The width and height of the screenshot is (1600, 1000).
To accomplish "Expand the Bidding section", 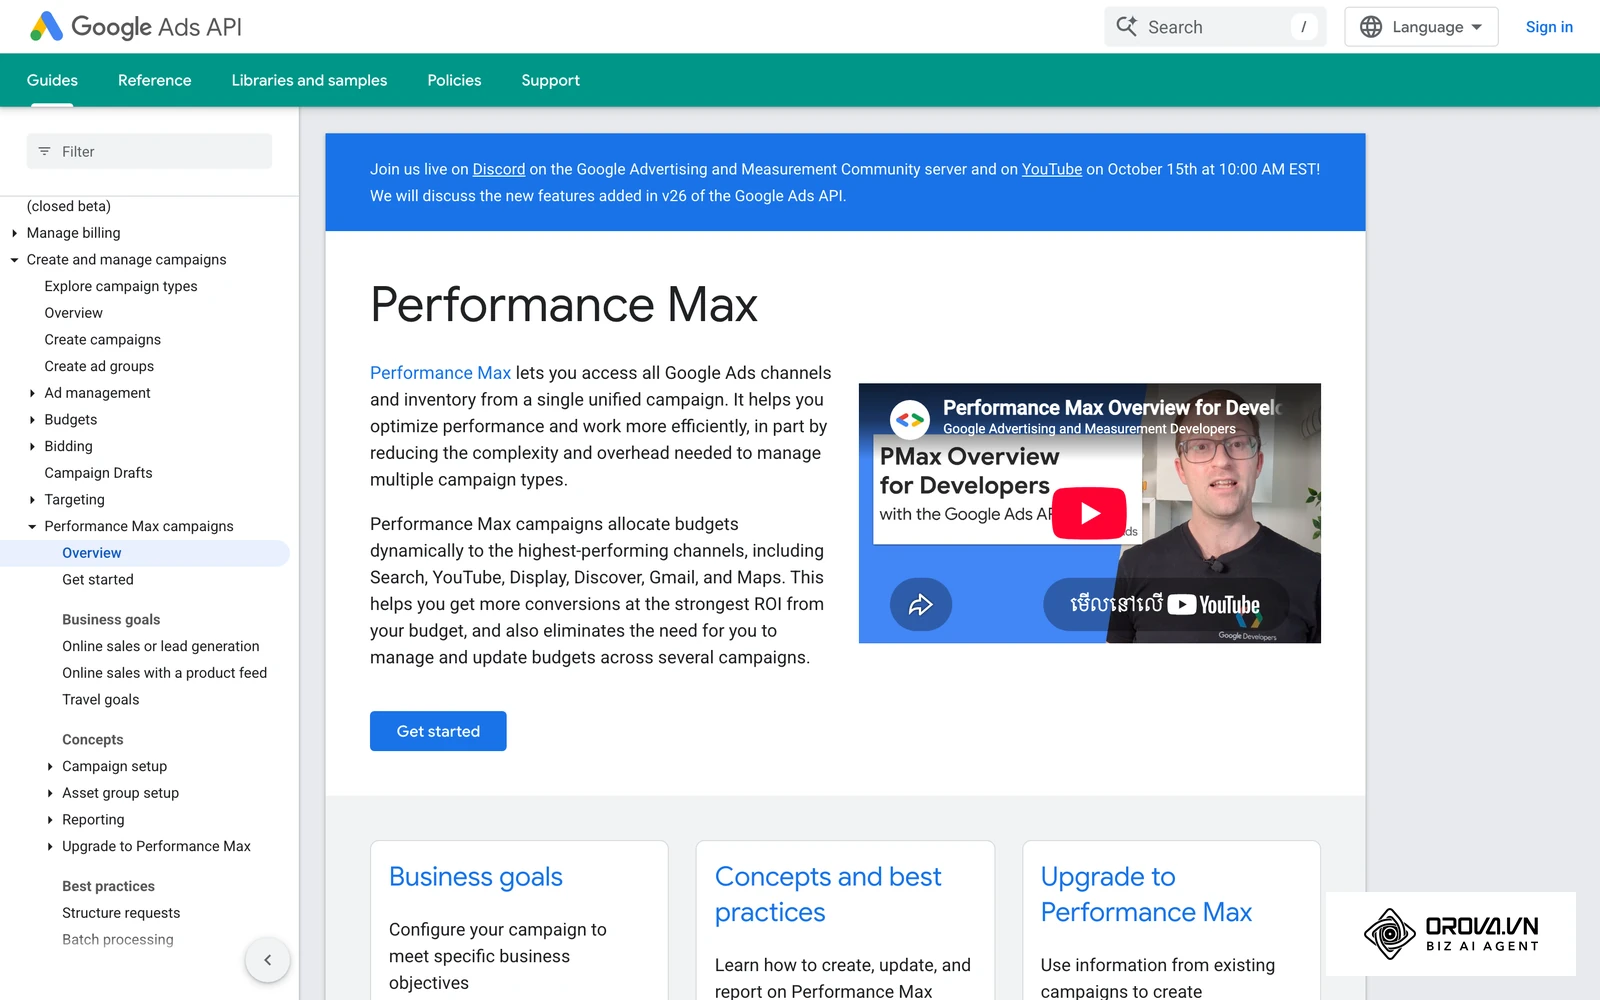I will tap(32, 446).
